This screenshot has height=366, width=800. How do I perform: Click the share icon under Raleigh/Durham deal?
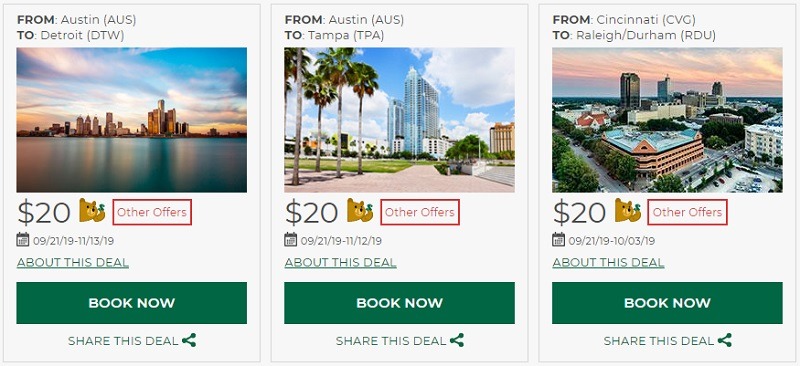(x=725, y=340)
